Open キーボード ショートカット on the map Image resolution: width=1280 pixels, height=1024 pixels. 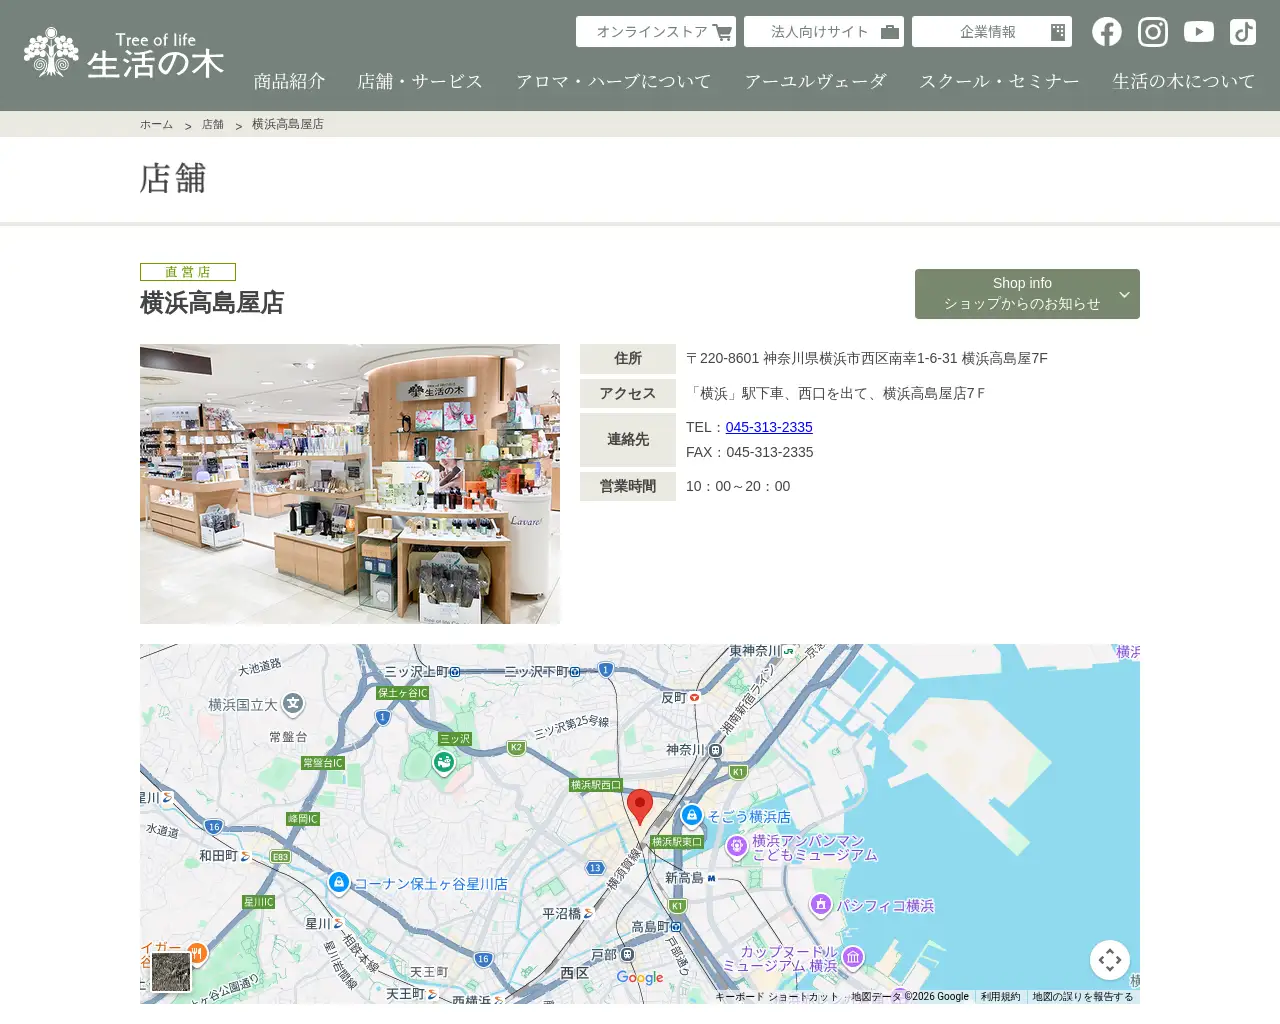pyautogui.click(x=777, y=997)
